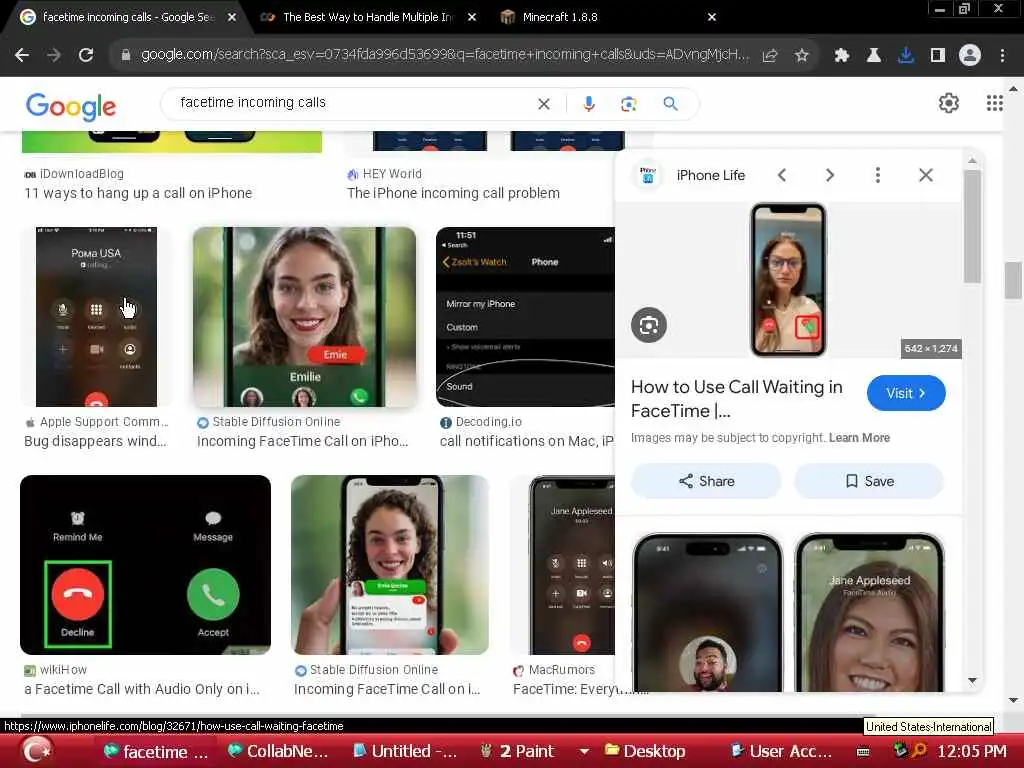Show the next image in the preview panel
The width and height of the screenshot is (1024, 768).
829,175
